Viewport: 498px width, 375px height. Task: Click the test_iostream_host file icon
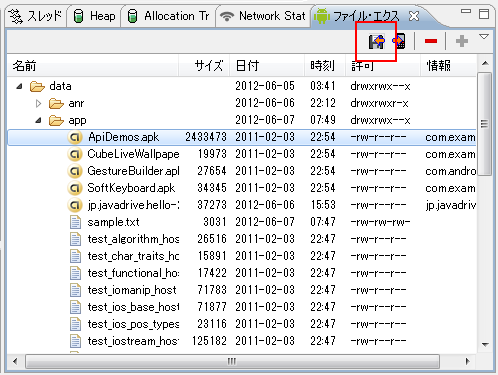(x=75, y=341)
